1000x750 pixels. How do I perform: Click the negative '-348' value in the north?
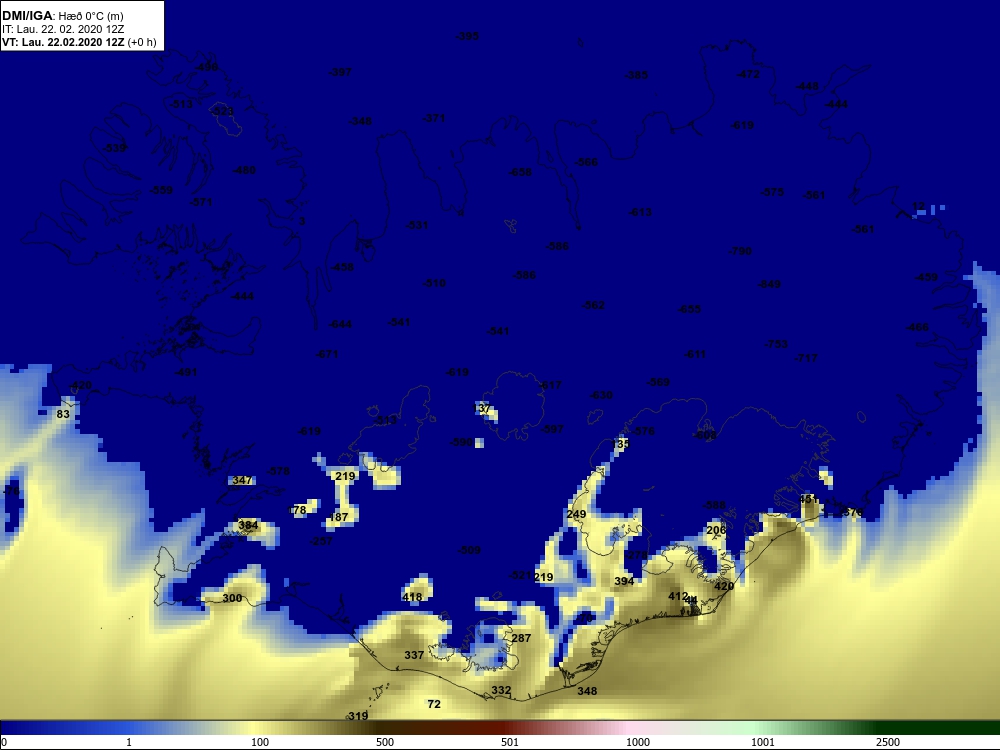[x=360, y=121]
